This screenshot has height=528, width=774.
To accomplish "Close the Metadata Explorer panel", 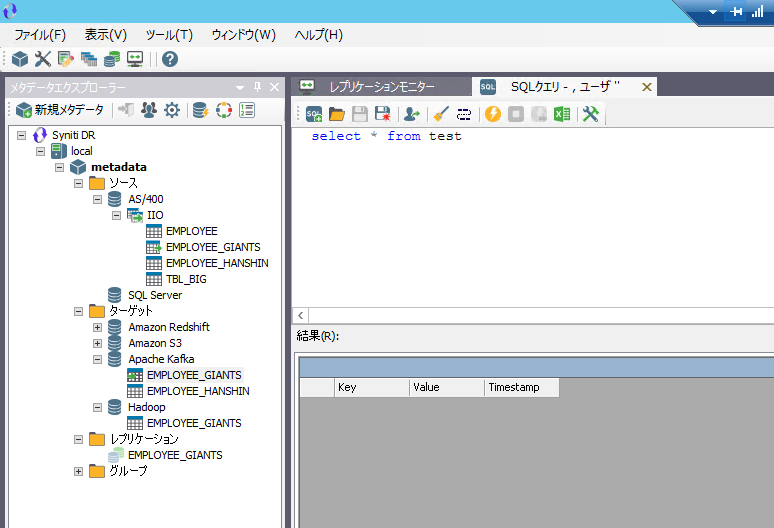I will 274,87.
